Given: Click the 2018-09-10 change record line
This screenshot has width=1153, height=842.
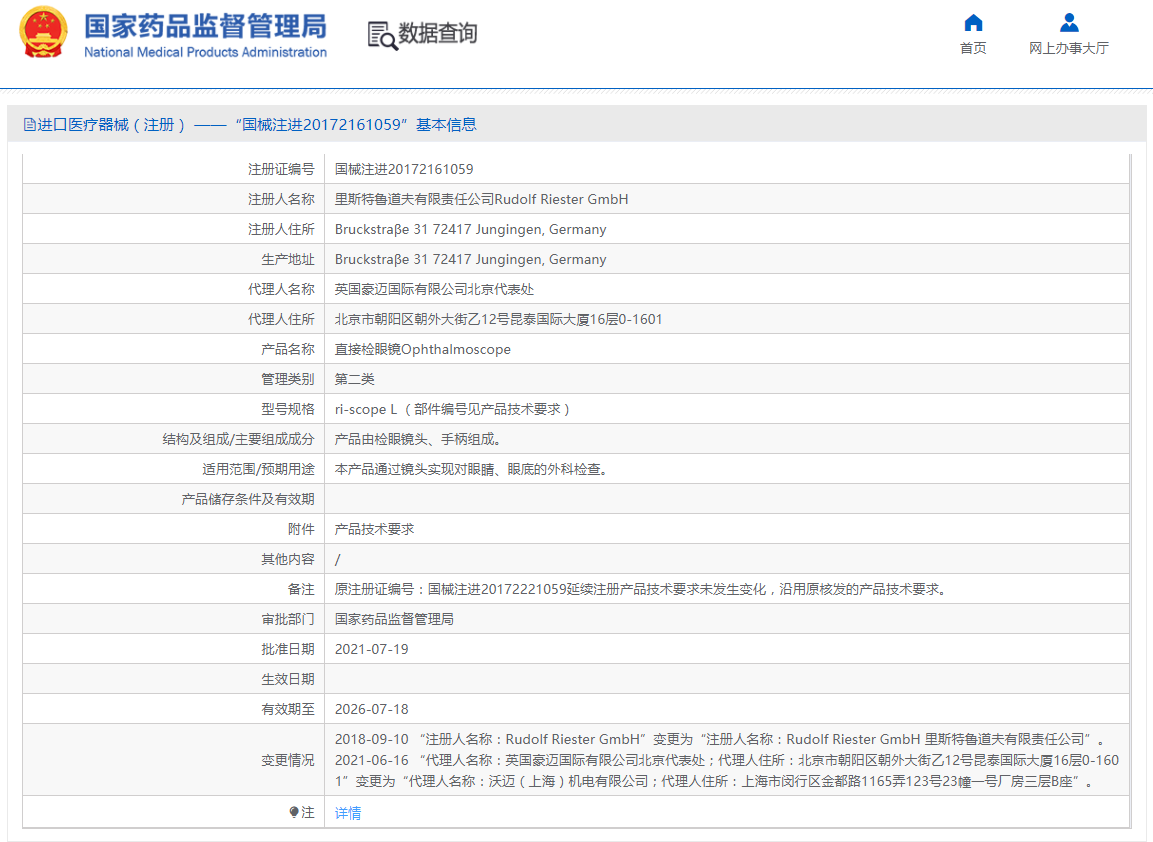Looking at the screenshot, I should point(720,740).
